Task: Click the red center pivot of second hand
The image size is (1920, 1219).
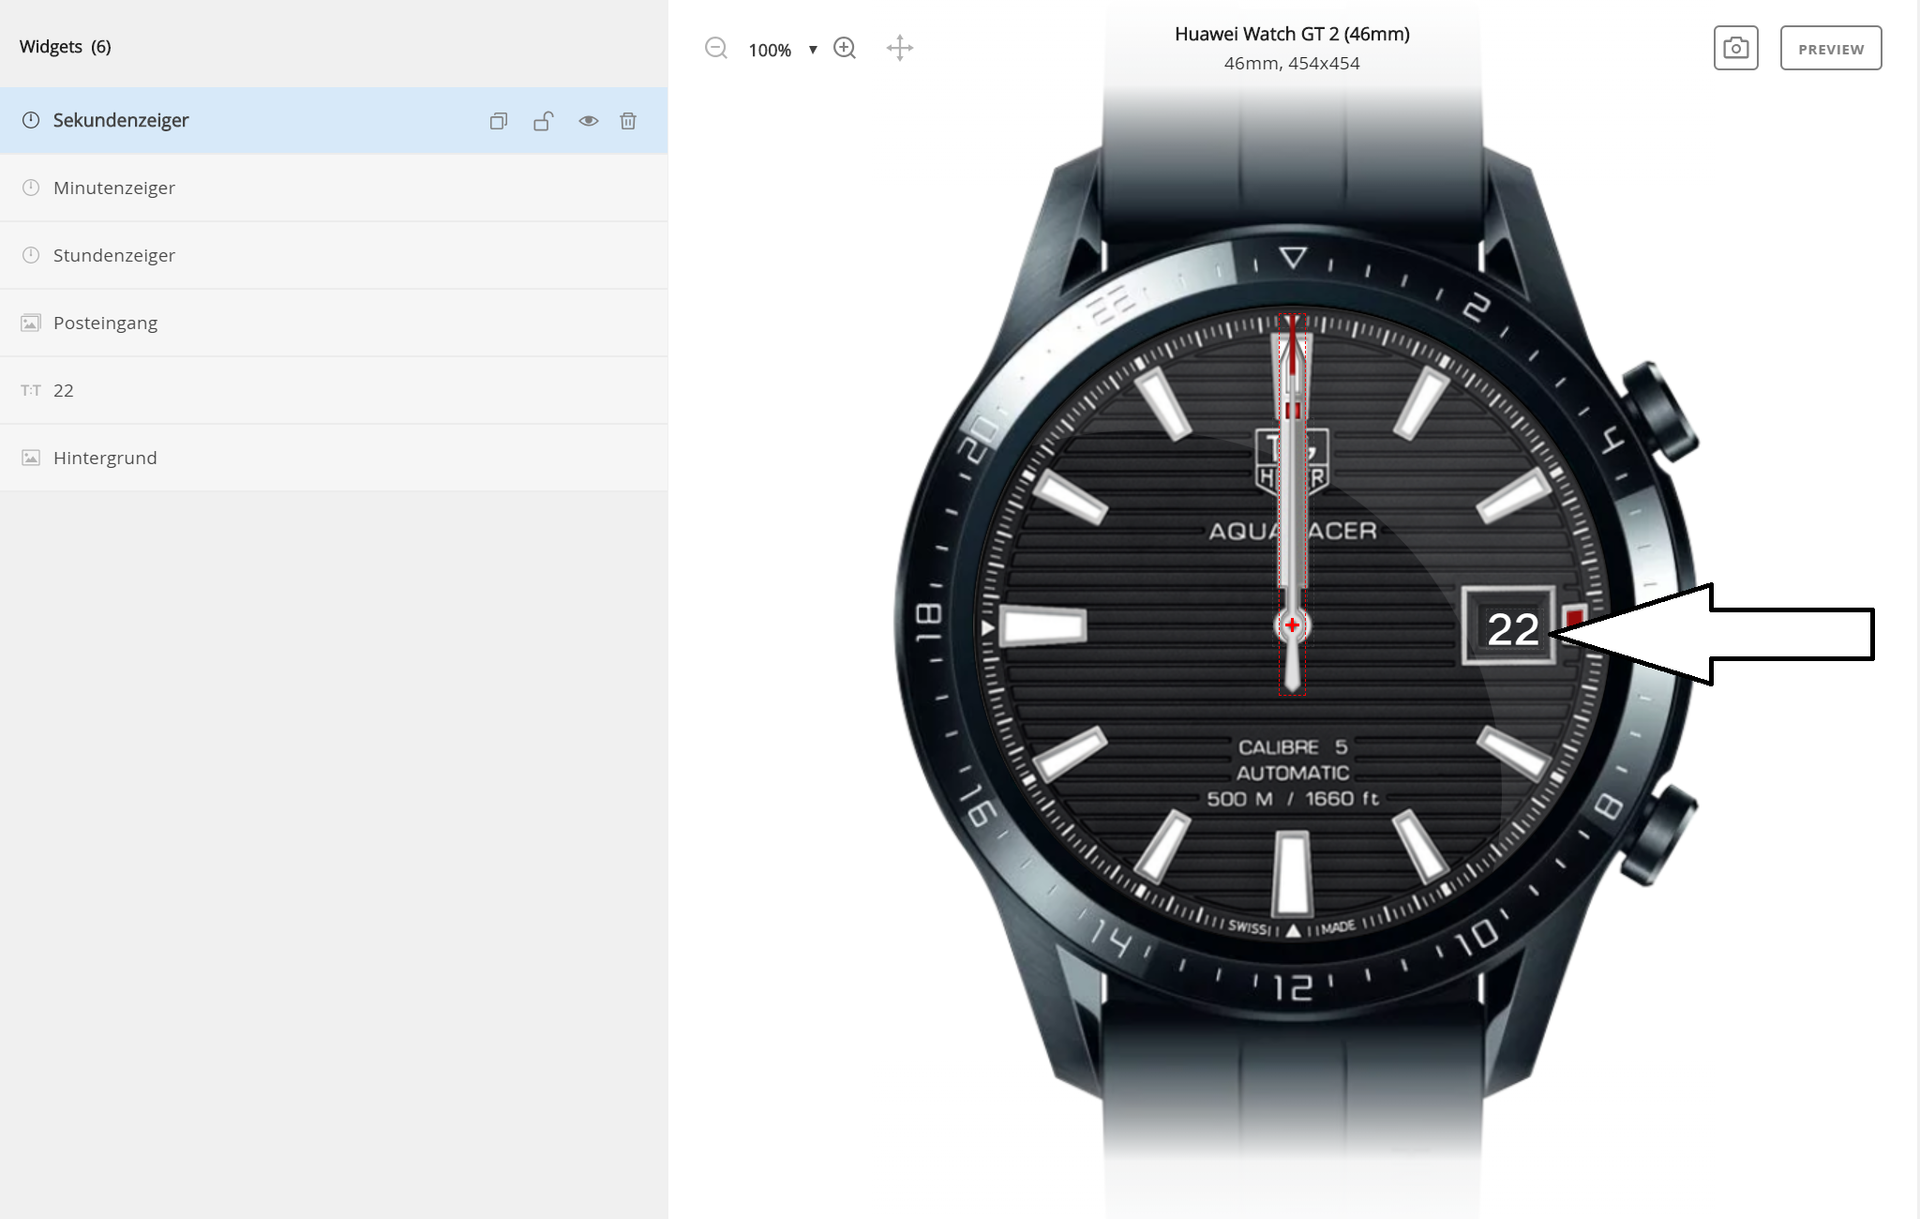Action: point(1292,625)
